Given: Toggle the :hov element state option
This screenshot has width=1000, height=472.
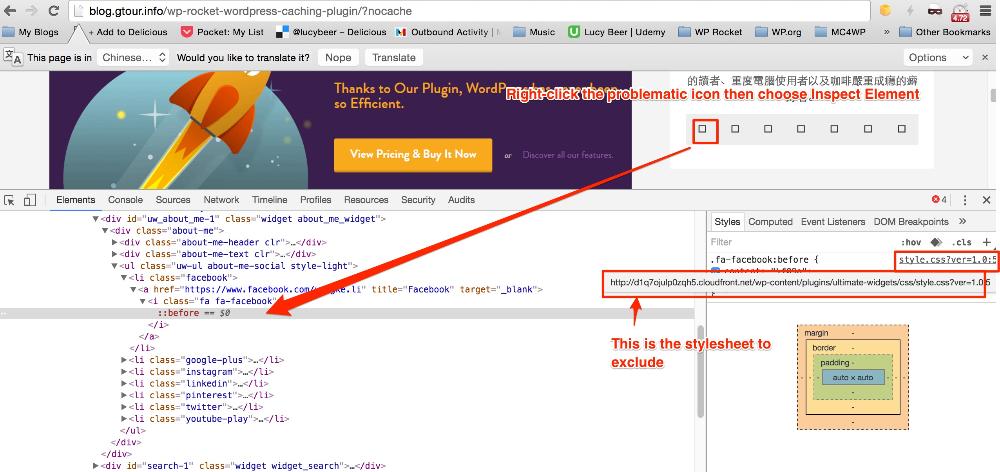Looking at the screenshot, I should tap(911, 242).
